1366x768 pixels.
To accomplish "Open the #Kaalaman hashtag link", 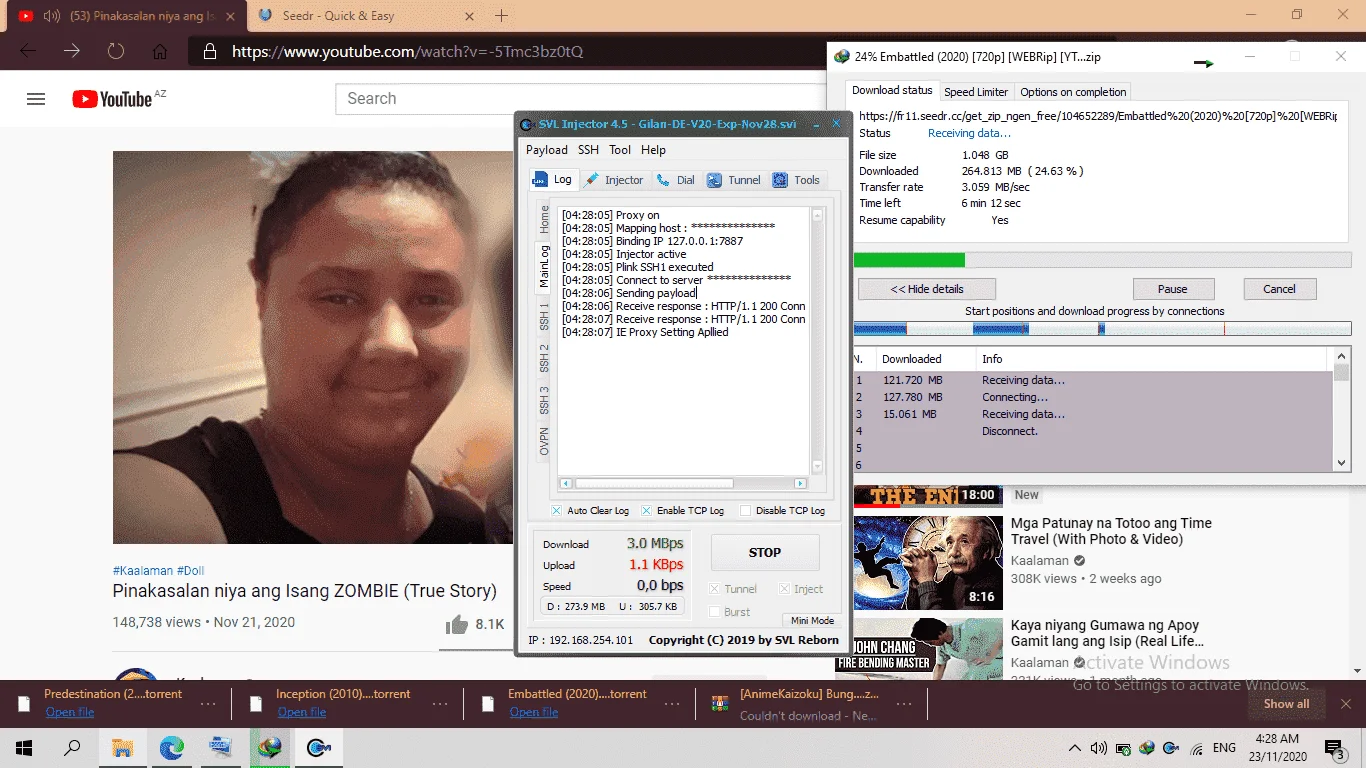I will [x=143, y=570].
